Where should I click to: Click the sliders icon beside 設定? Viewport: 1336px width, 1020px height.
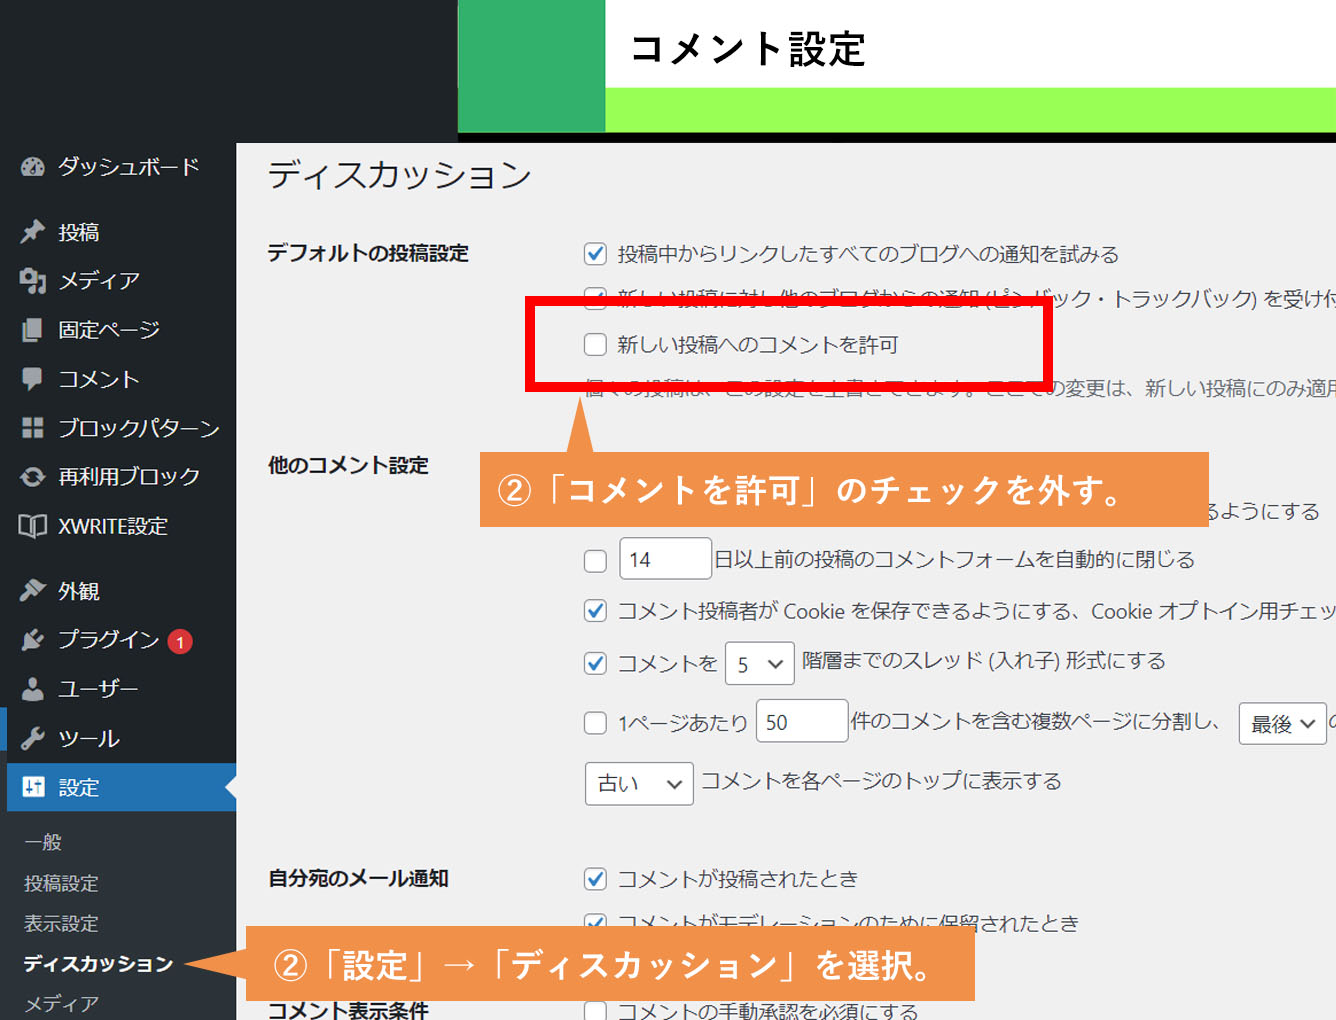33,787
